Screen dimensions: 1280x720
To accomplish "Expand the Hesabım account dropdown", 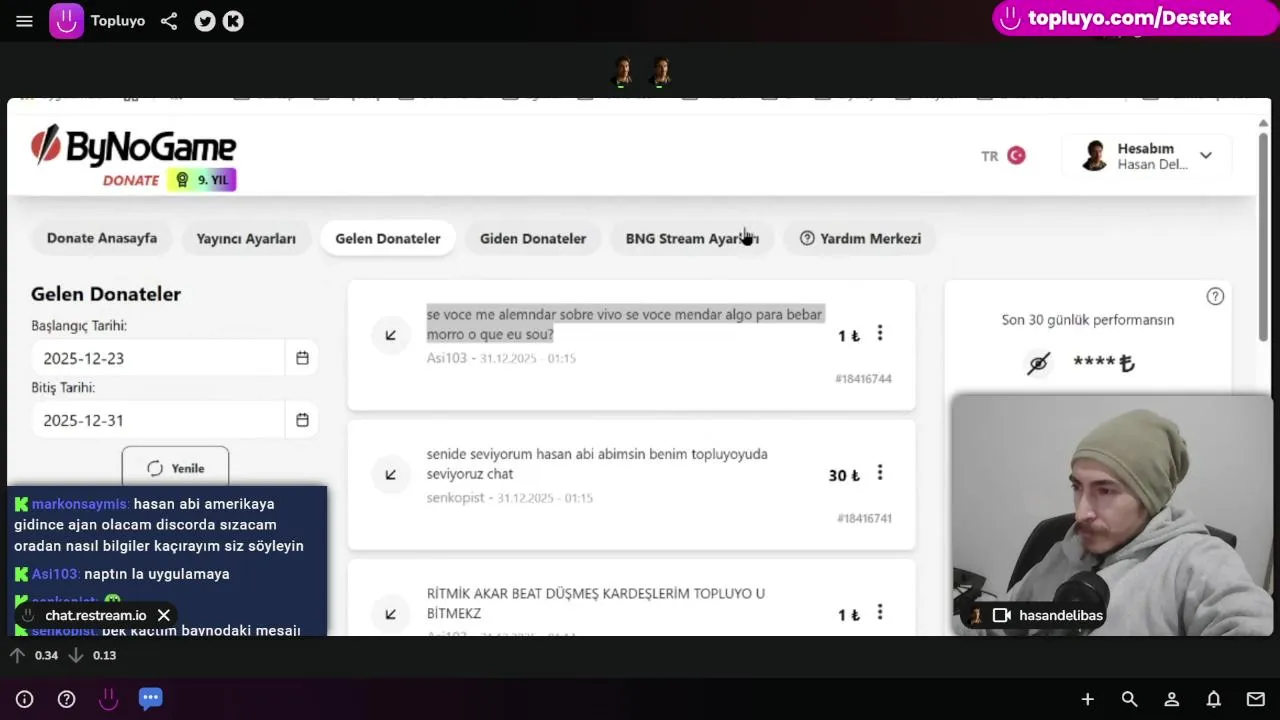I will tap(1205, 156).
